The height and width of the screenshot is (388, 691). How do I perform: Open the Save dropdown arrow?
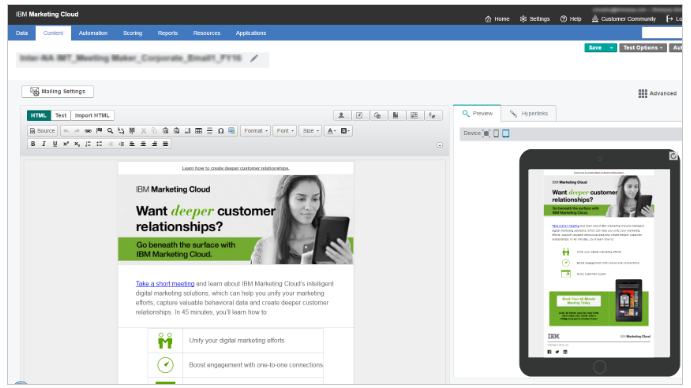(611, 48)
